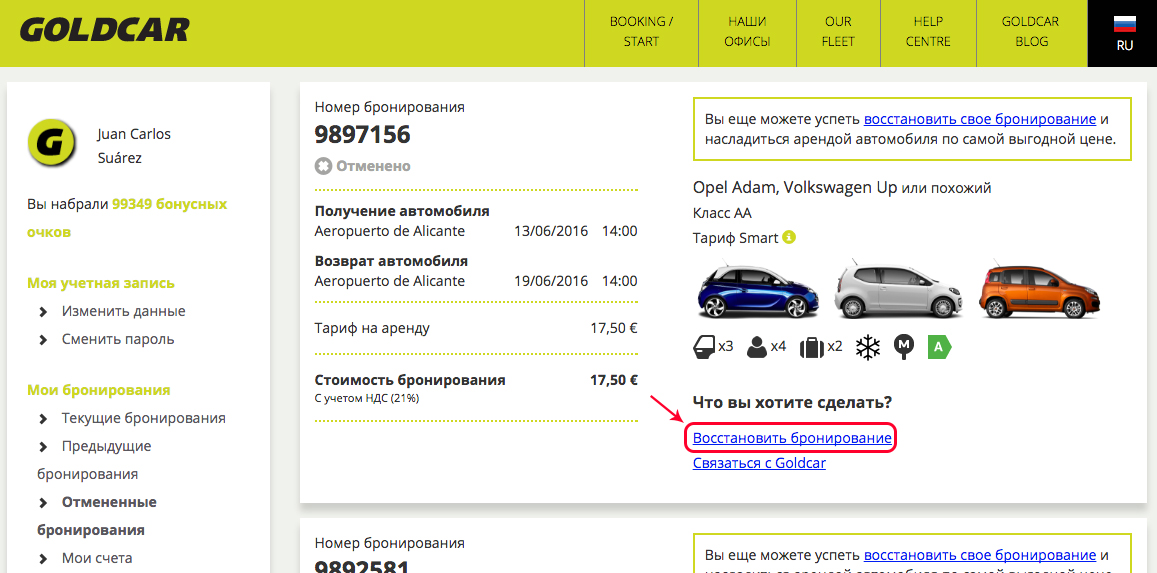Image resolution: width=1157 pixels, height=573 pixels.
Task: Click the air conditioning snowflake icon
Action: click(x=868, y=347)
